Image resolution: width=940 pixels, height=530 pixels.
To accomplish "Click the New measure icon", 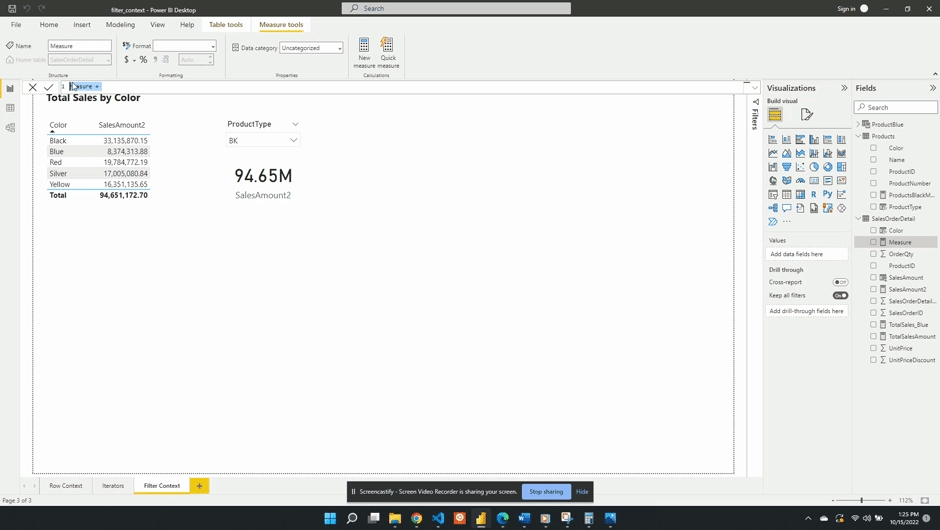I will [364, 51].
